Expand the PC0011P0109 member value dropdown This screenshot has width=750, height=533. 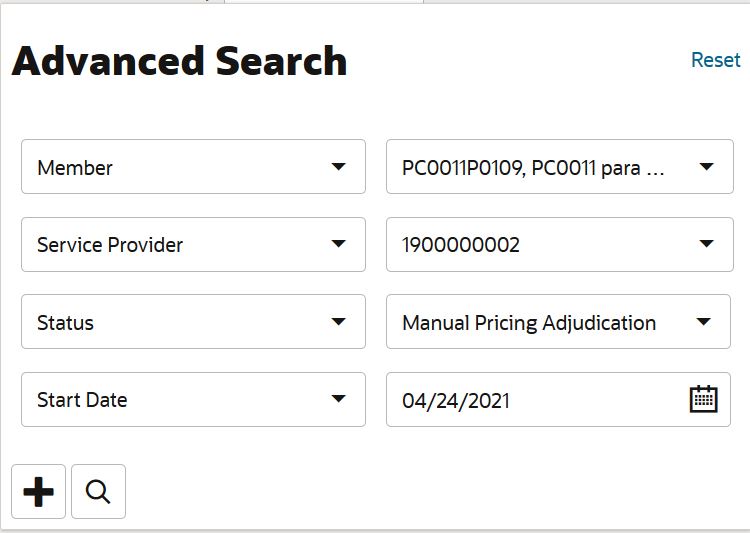click(x=560, y=167)
